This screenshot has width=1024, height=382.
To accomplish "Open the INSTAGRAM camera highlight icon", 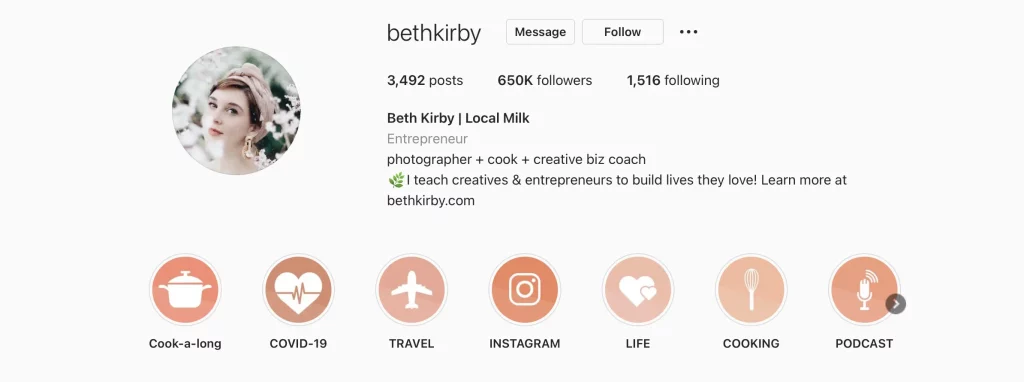I will coord(524,290).
